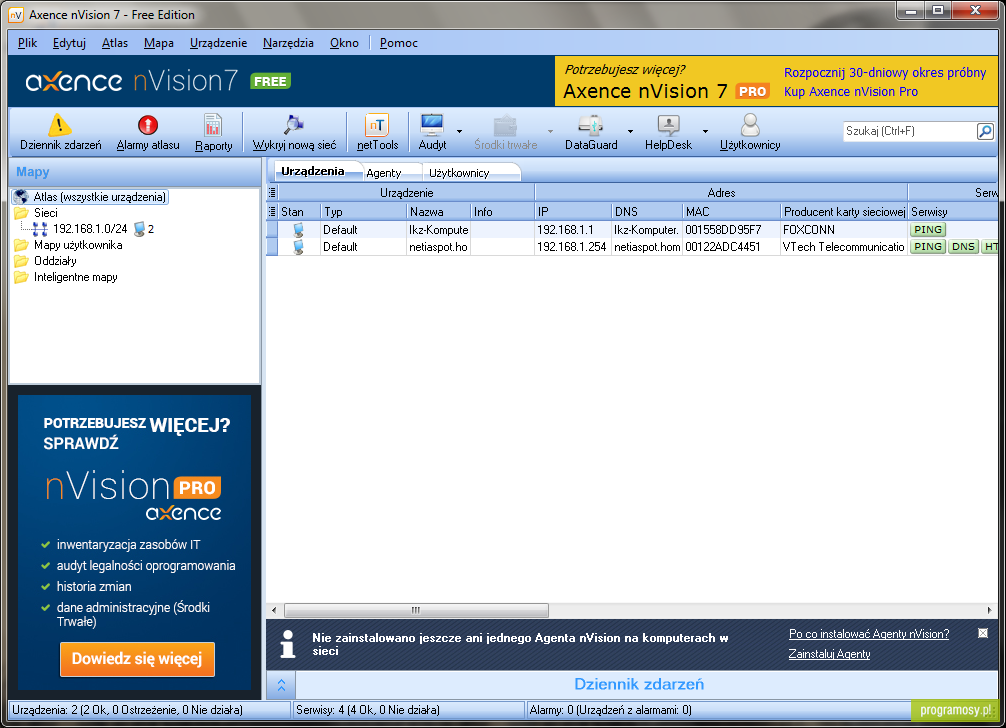Open Użytkownicy from the toolbar
Image resolution: width=1006 pixels, height=728 pixels.
750,133
